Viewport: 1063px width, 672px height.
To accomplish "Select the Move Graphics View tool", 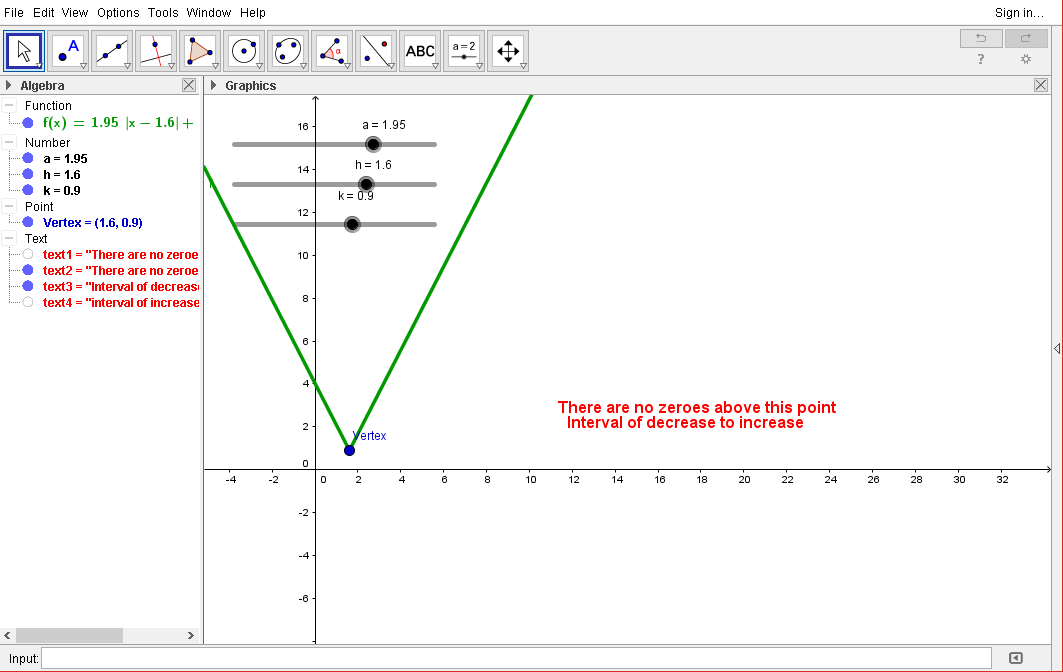I will point(508,51).
